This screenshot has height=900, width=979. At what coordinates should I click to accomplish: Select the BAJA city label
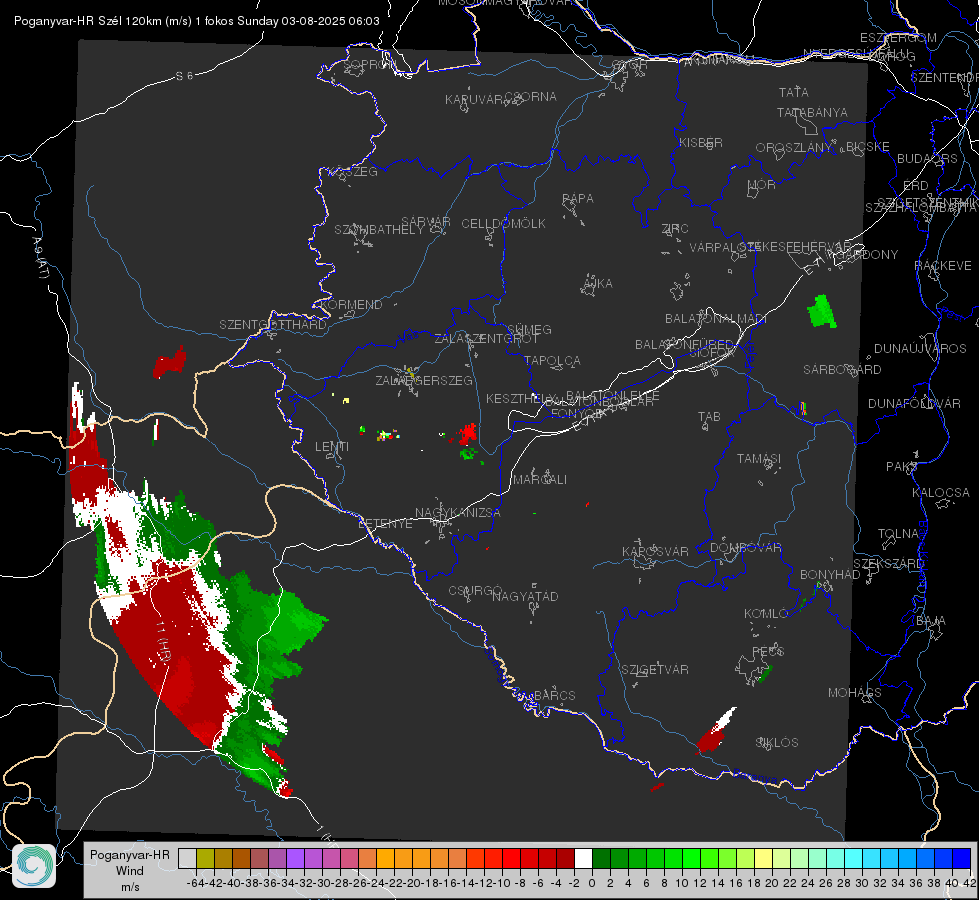pyautogui.click(x=931, y=620)
